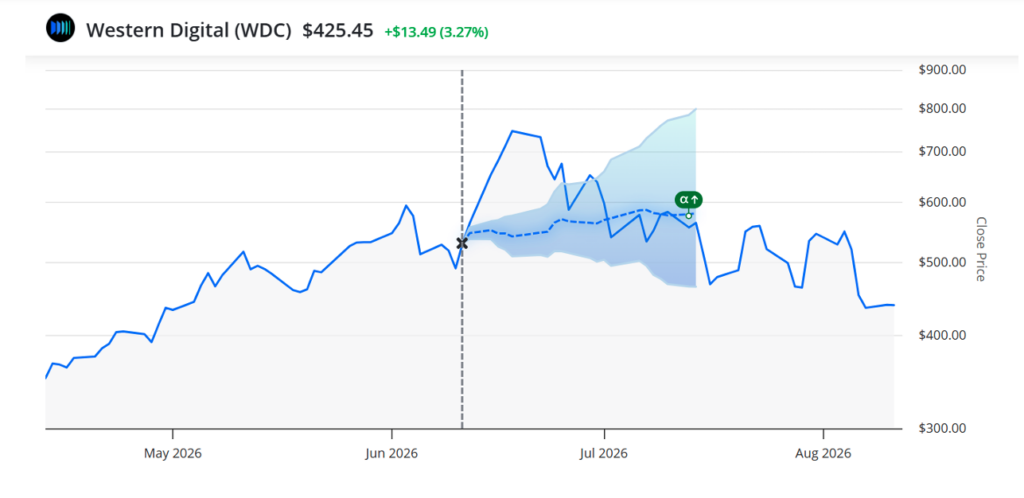Click the X marker on the dashed line

(462, 243)
